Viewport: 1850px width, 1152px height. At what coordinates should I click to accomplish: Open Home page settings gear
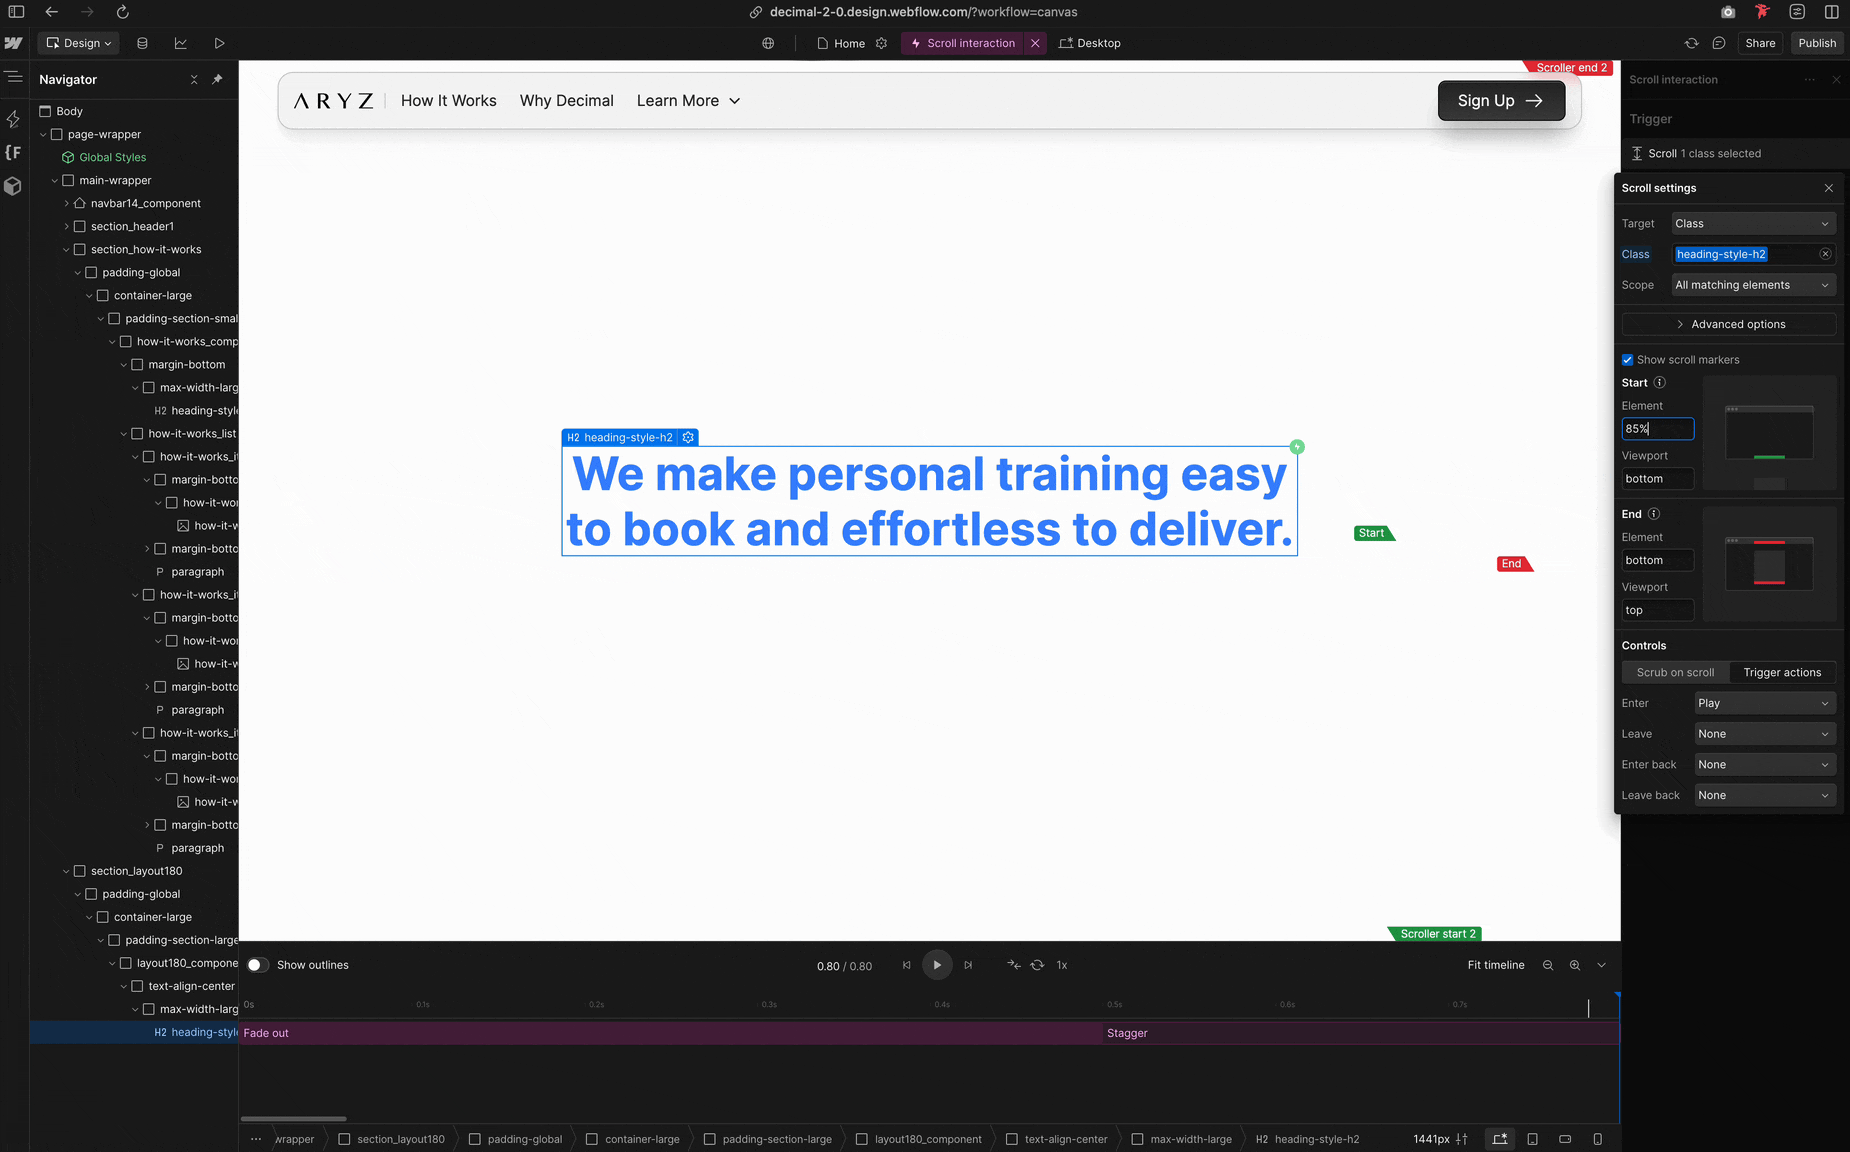pos(881,43)
